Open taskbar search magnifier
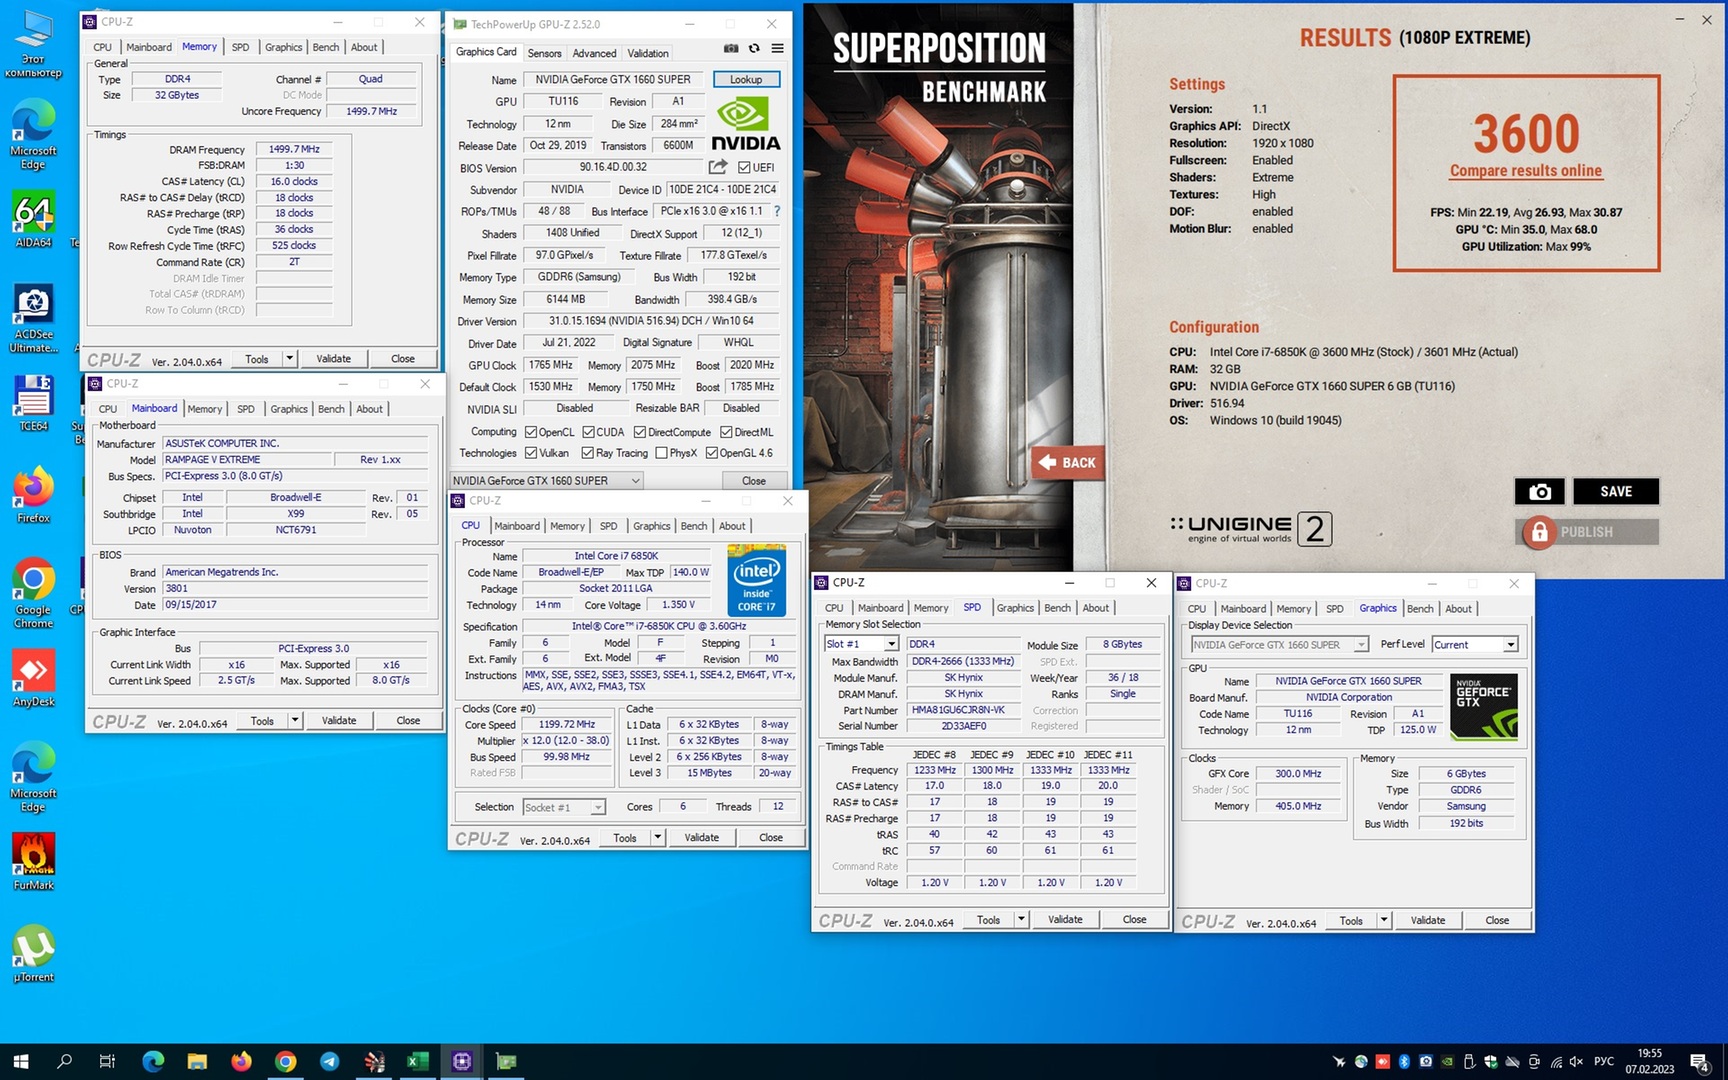Screen dimensions: 1728x1080 pyautogui.click(x=64, y=1061)
